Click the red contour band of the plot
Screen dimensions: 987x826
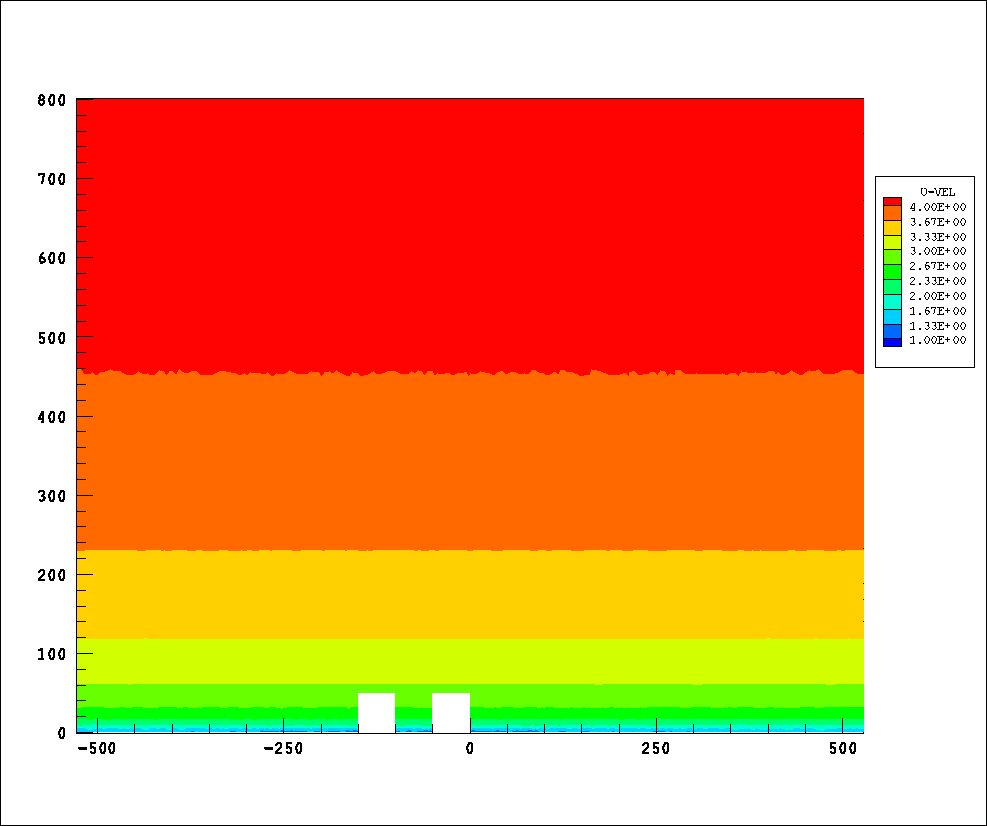470,235
